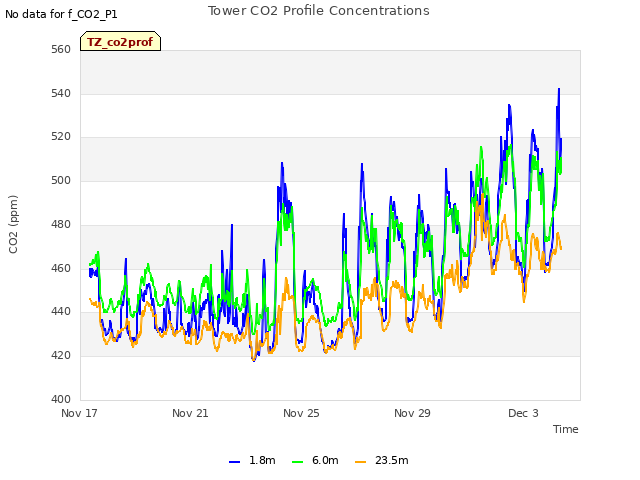Image resolution: width=640 pixels, height=480 pixels.
Task: Click the 540 y-axis tick label
Action: point(61,93)
